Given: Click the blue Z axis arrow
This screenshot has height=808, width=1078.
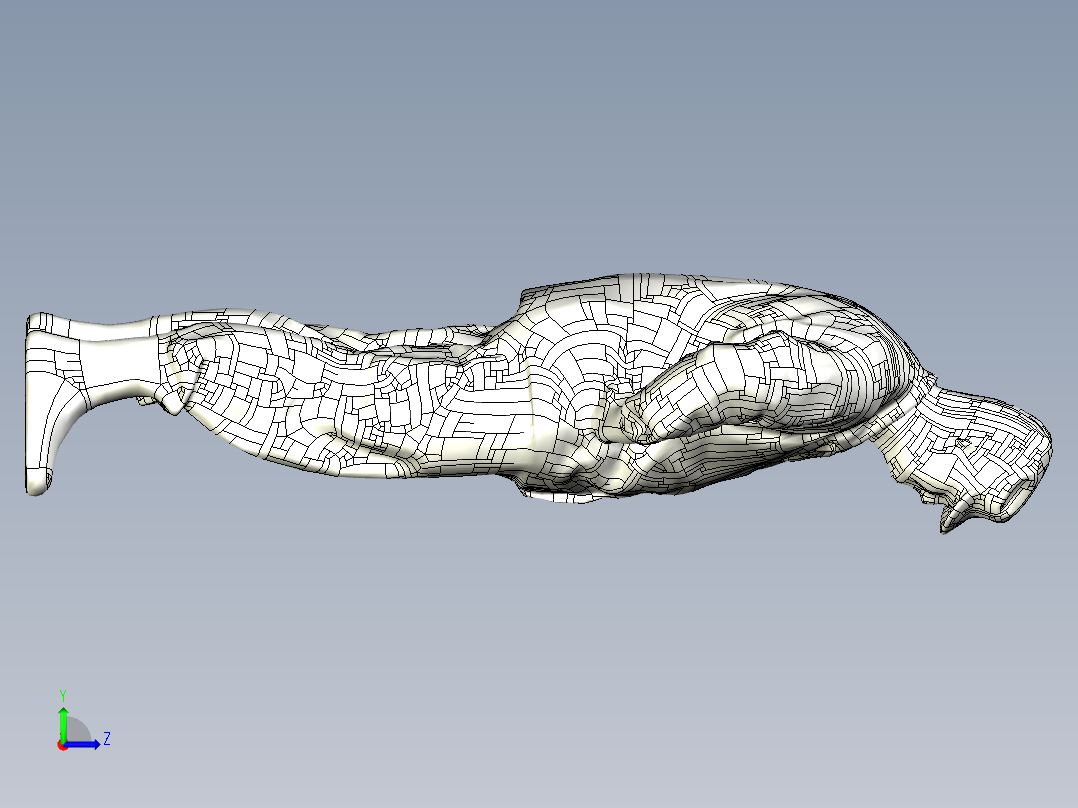Looking at the screenshot, I should [x=82, y=744].
